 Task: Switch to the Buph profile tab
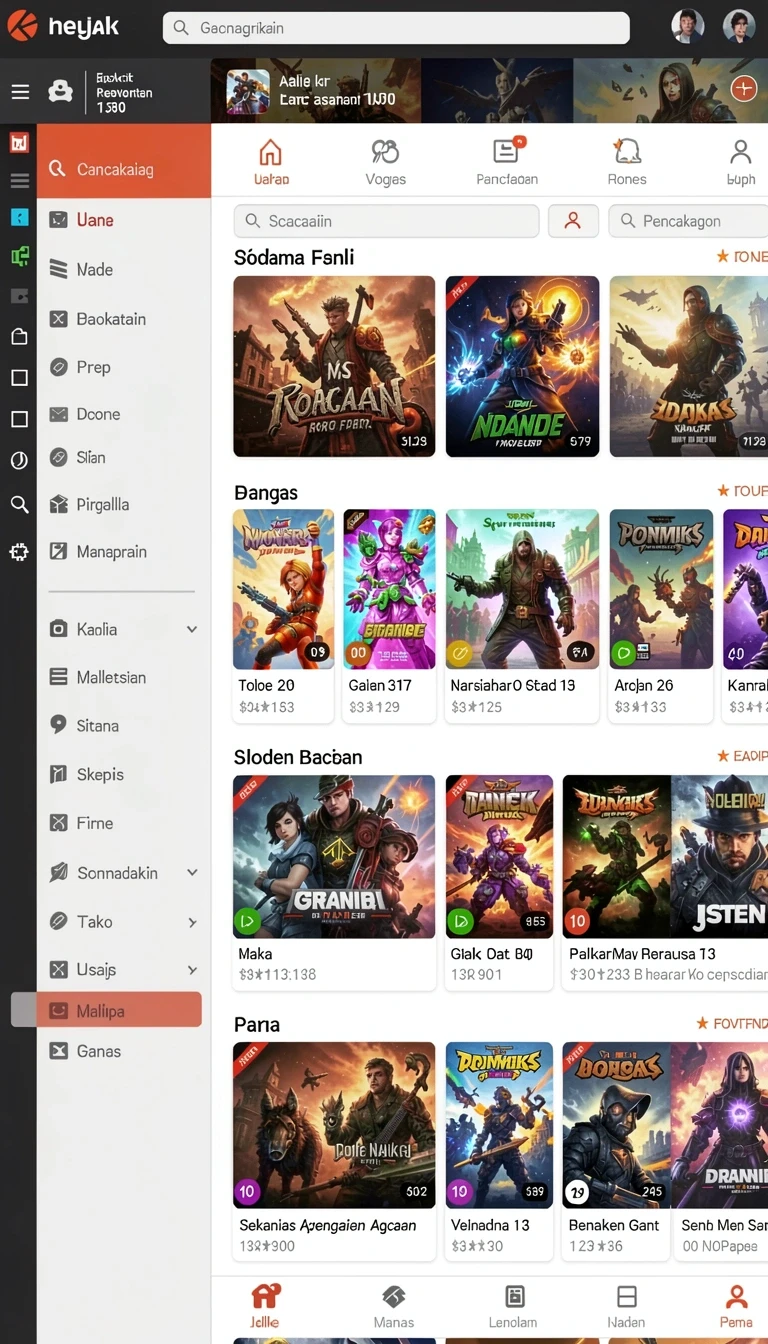click(741, 163)
